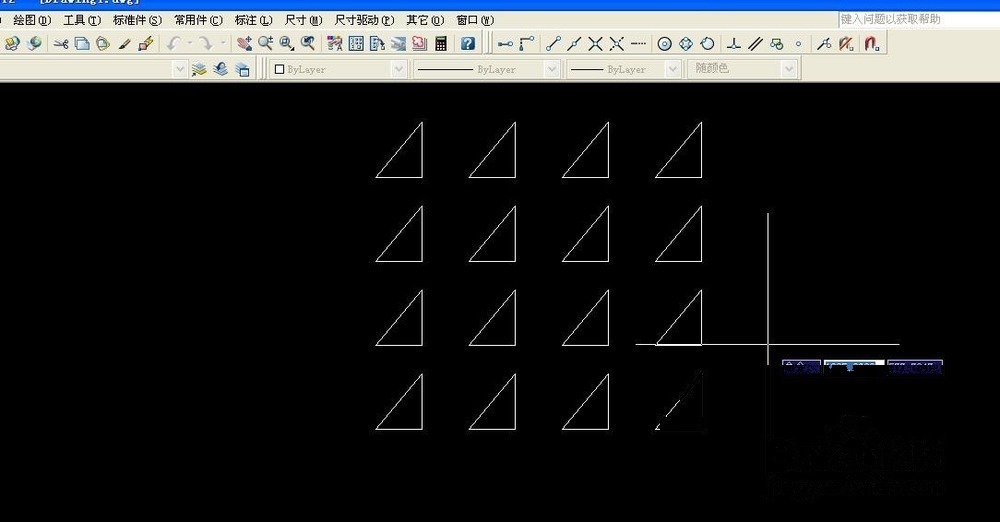Open the 标准件(S) menu
The image size is (1000, 522).
pos(137,20)
